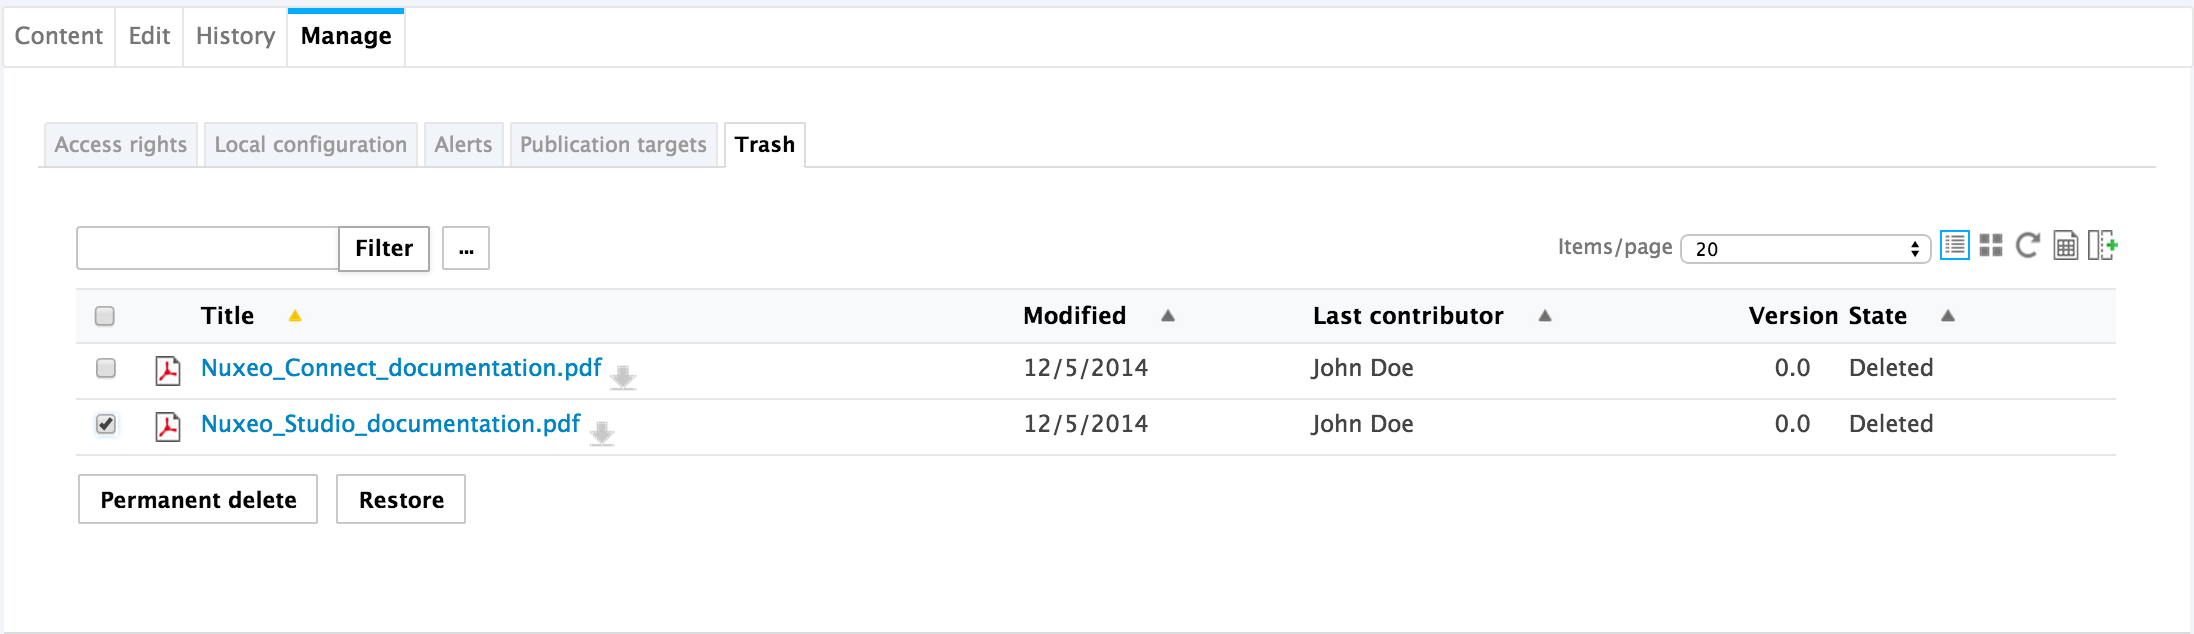The height and width of the screenshot is (634, 2194).
Task: Uncheck the Nuxeo_Studio_documentation.pdf checkbox
Action: tap(106, 424)
